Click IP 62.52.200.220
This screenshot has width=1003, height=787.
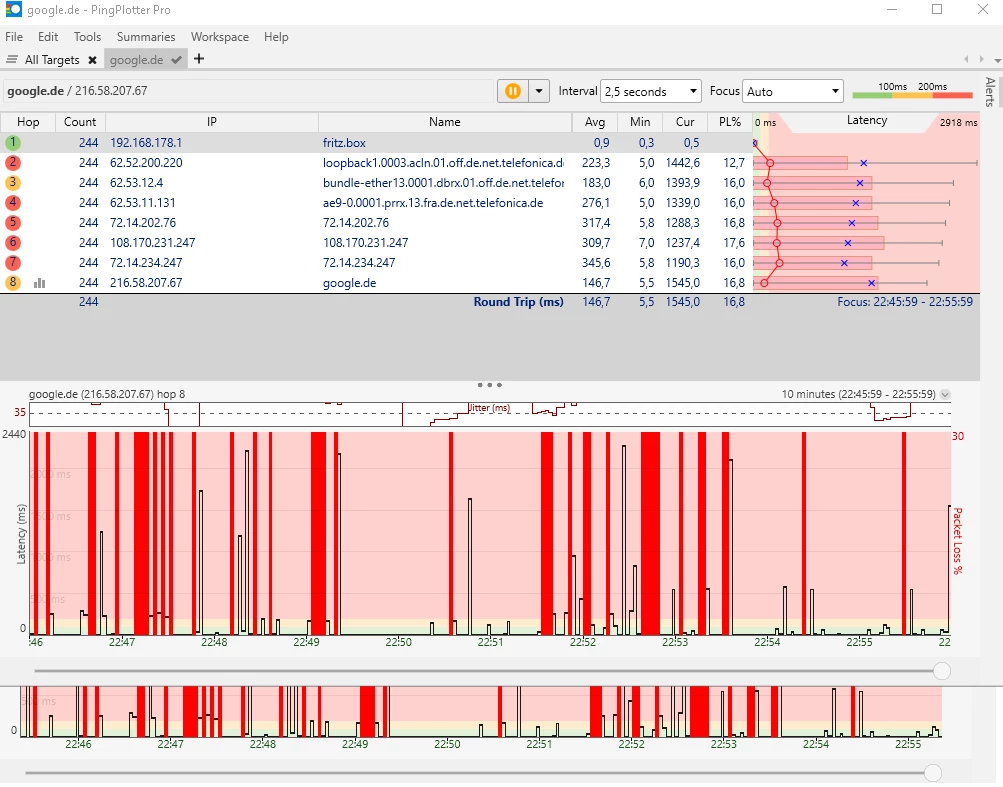pos(146,163)
